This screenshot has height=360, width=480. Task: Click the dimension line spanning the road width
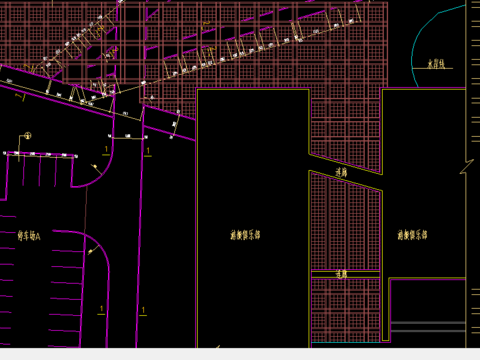[128, 137]
